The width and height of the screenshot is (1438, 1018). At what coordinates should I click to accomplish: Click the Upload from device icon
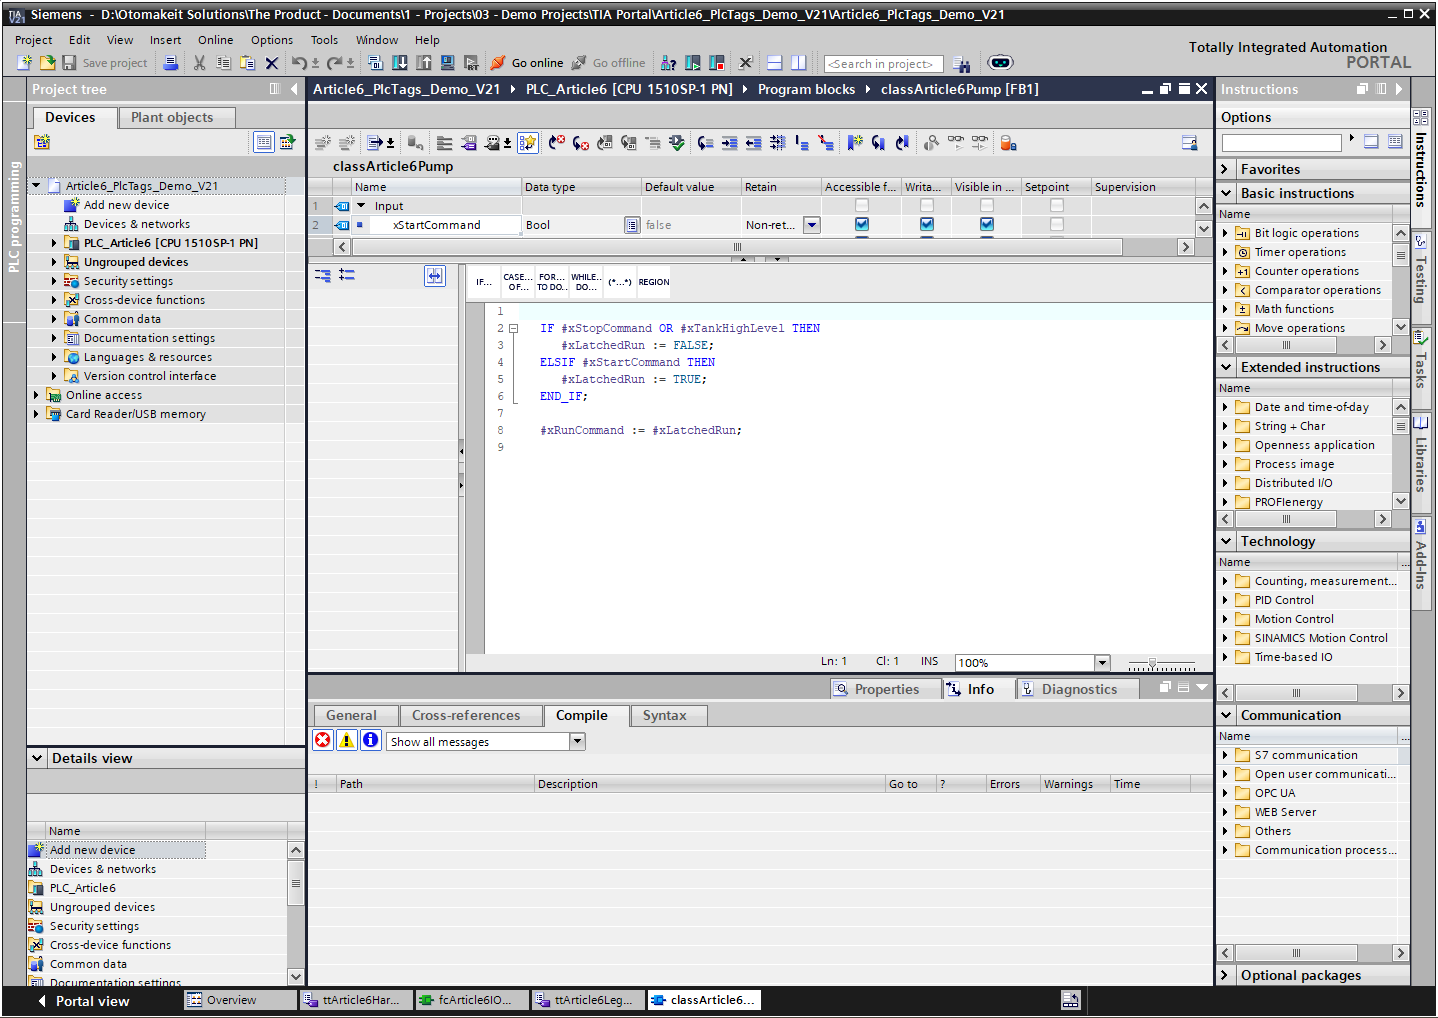(x=424, y=63)
